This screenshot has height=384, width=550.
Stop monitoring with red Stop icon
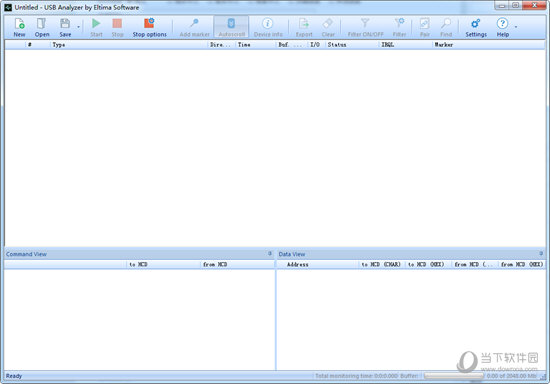point(117,27)
